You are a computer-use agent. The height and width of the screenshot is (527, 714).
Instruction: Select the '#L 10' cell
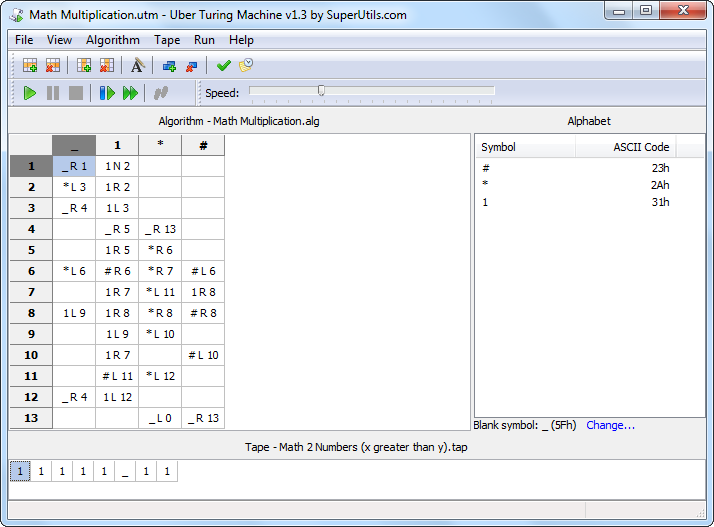pyautogui.click(x=203, y=355)
